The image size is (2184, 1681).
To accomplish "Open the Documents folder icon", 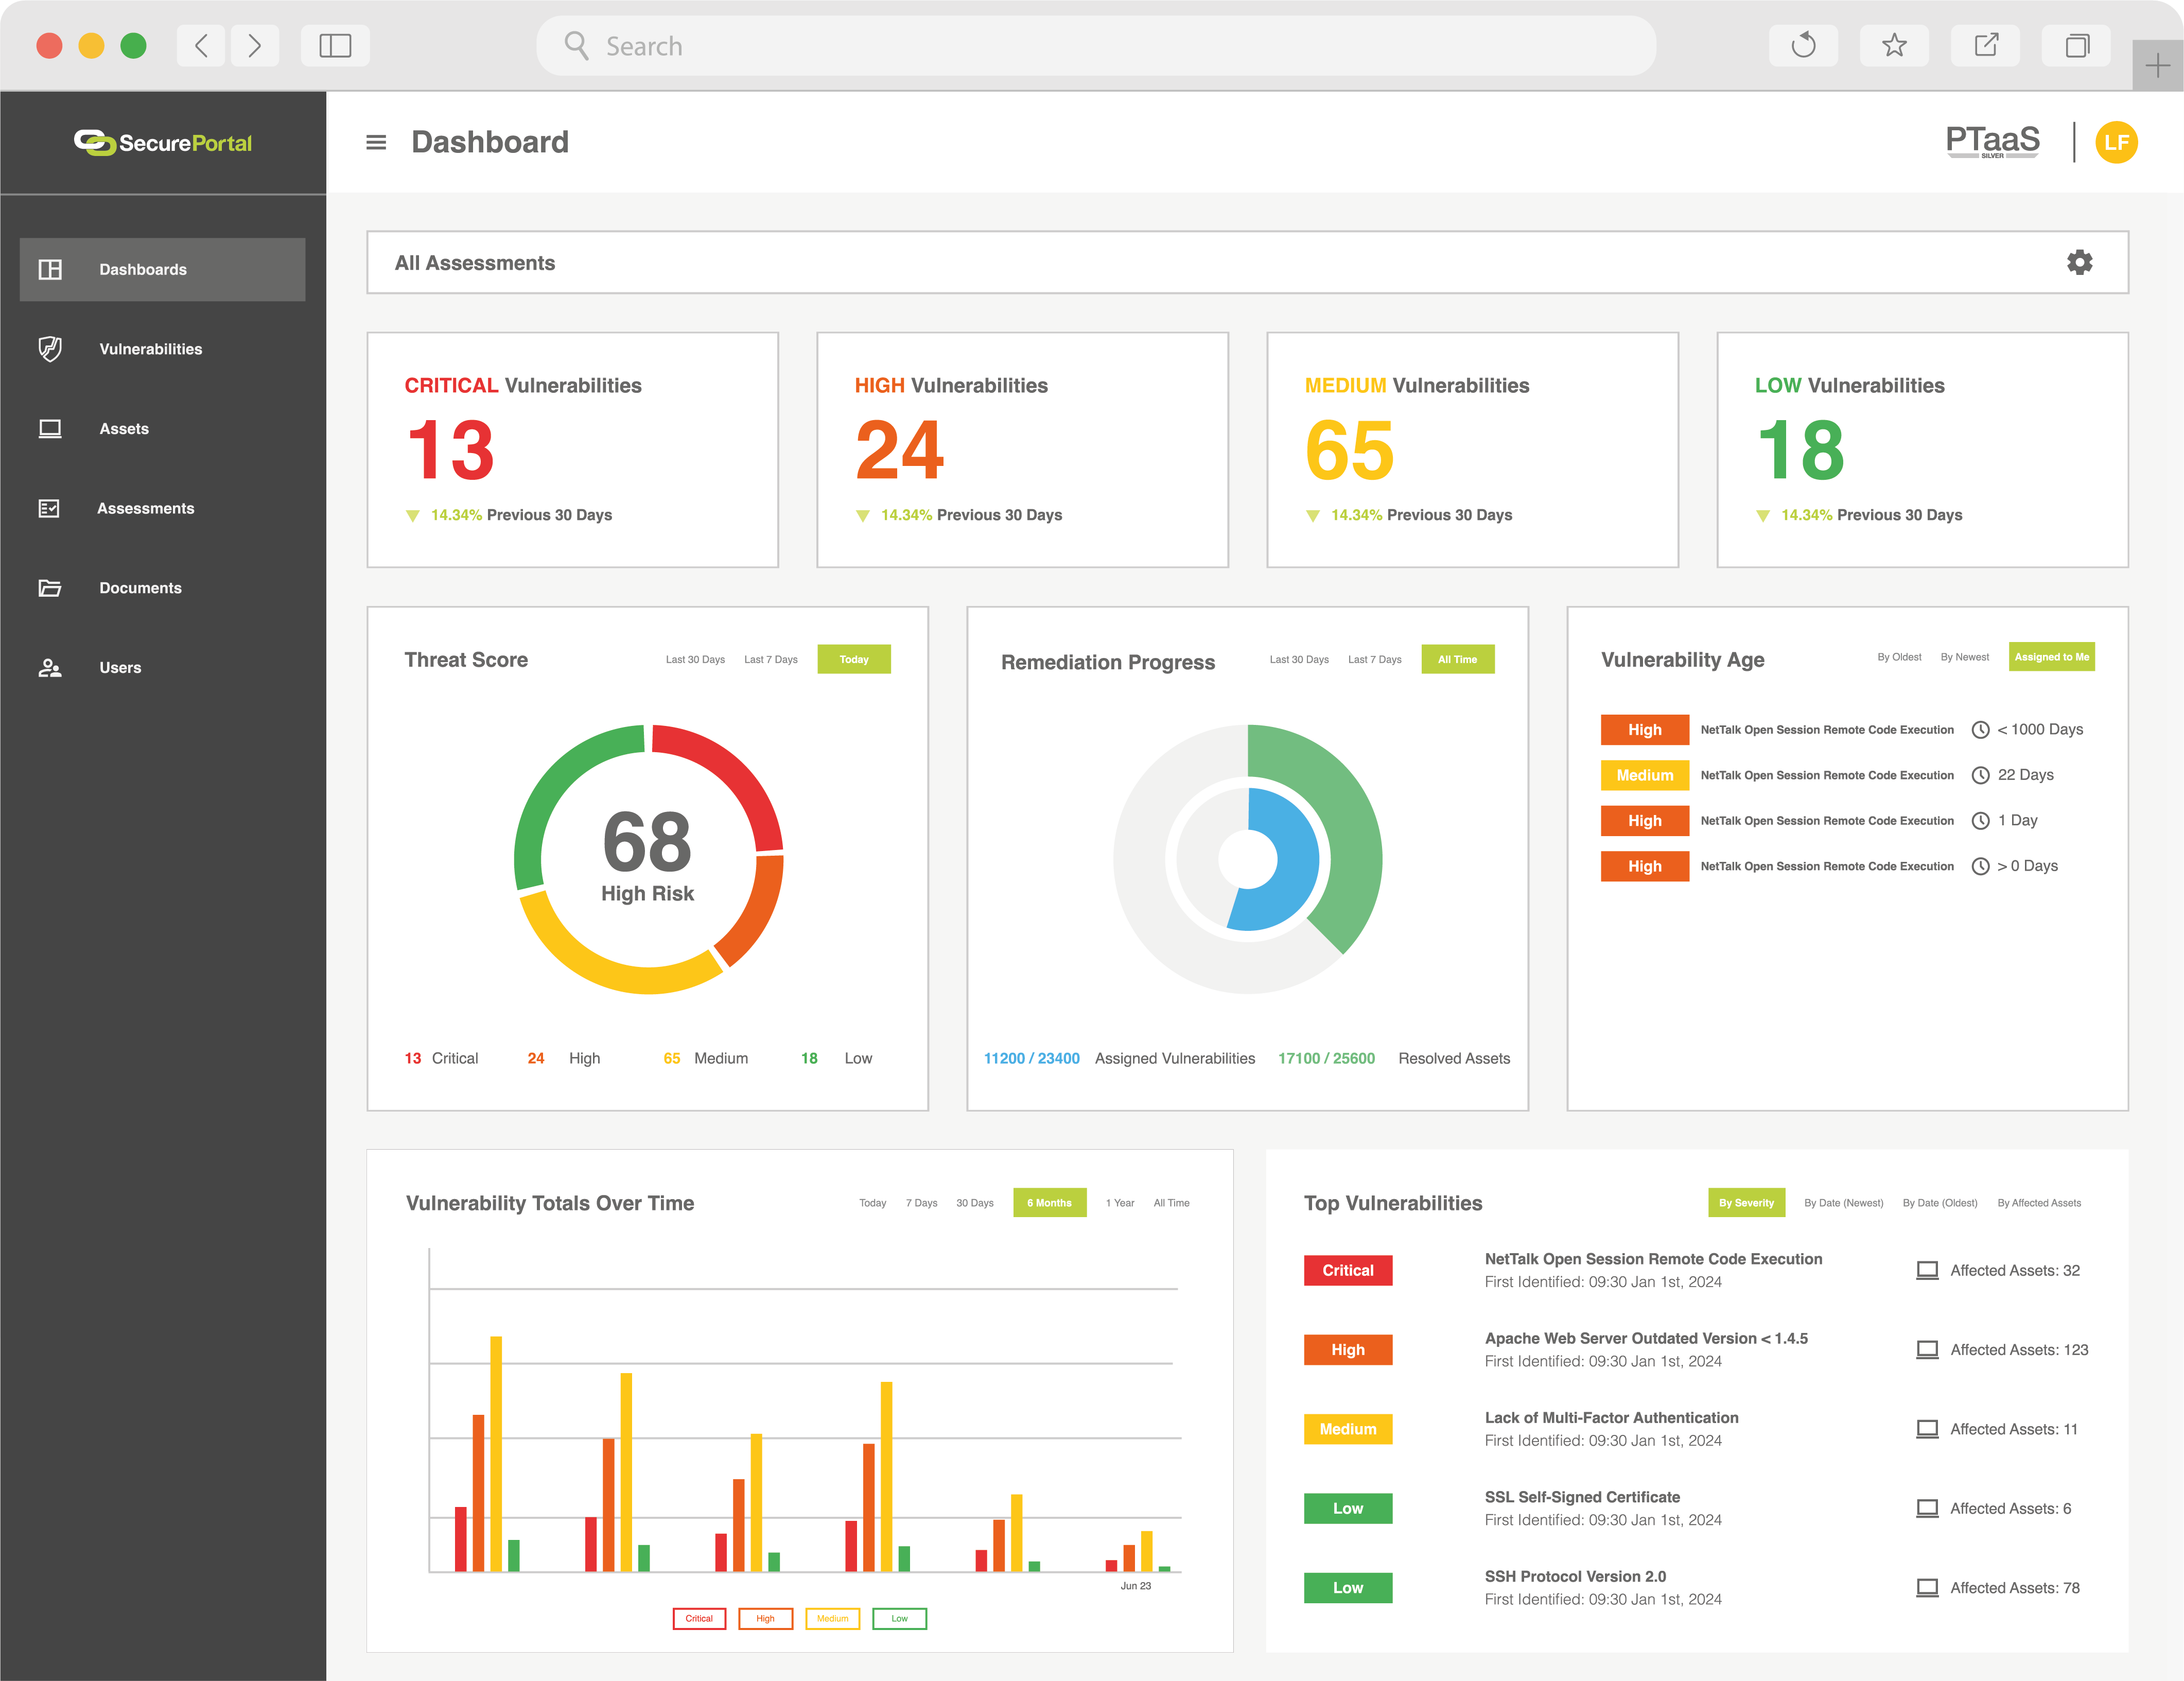I will [50, 588].
